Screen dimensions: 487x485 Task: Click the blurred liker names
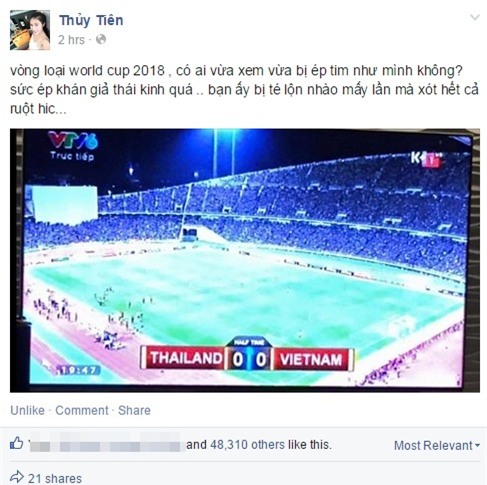[x=107, y=443]
